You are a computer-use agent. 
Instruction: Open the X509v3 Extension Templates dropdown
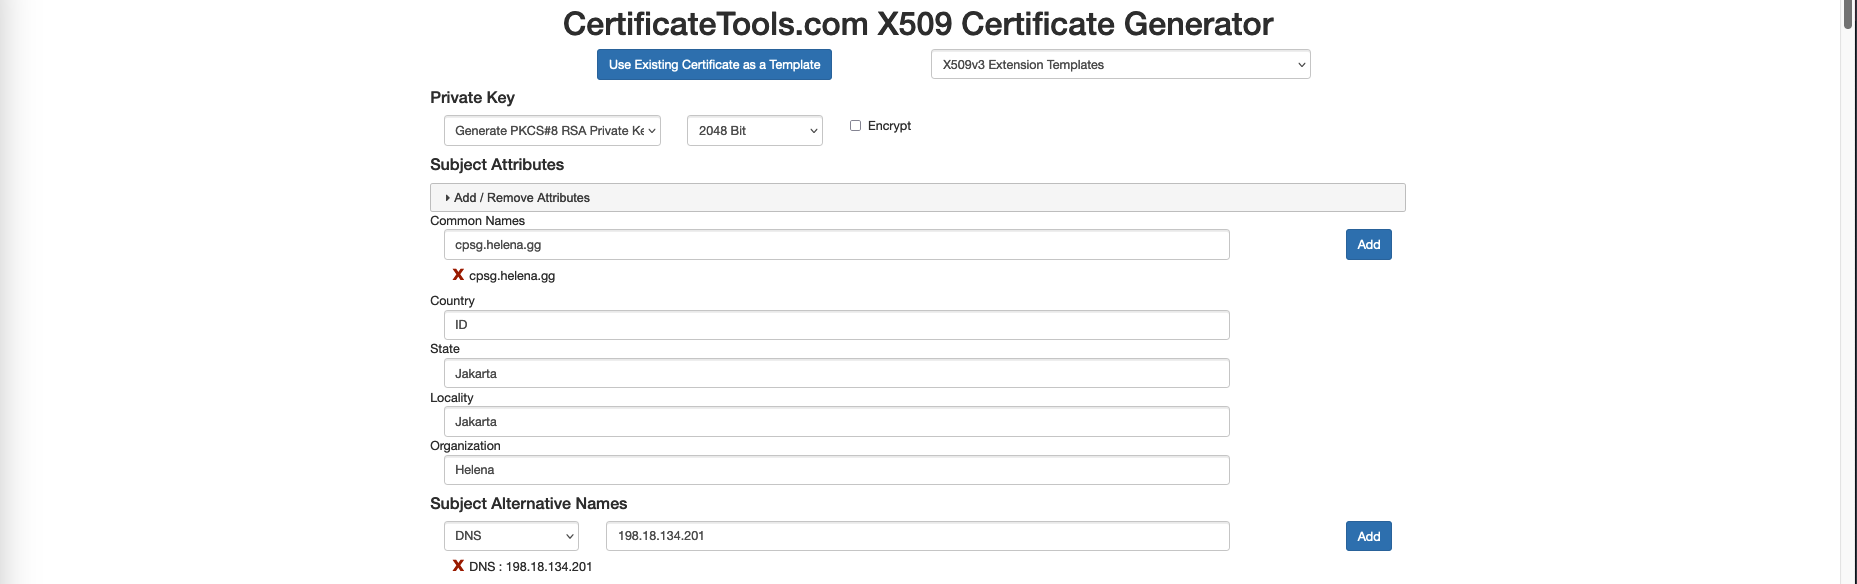pyautogui.click(x=1120, y=65)
